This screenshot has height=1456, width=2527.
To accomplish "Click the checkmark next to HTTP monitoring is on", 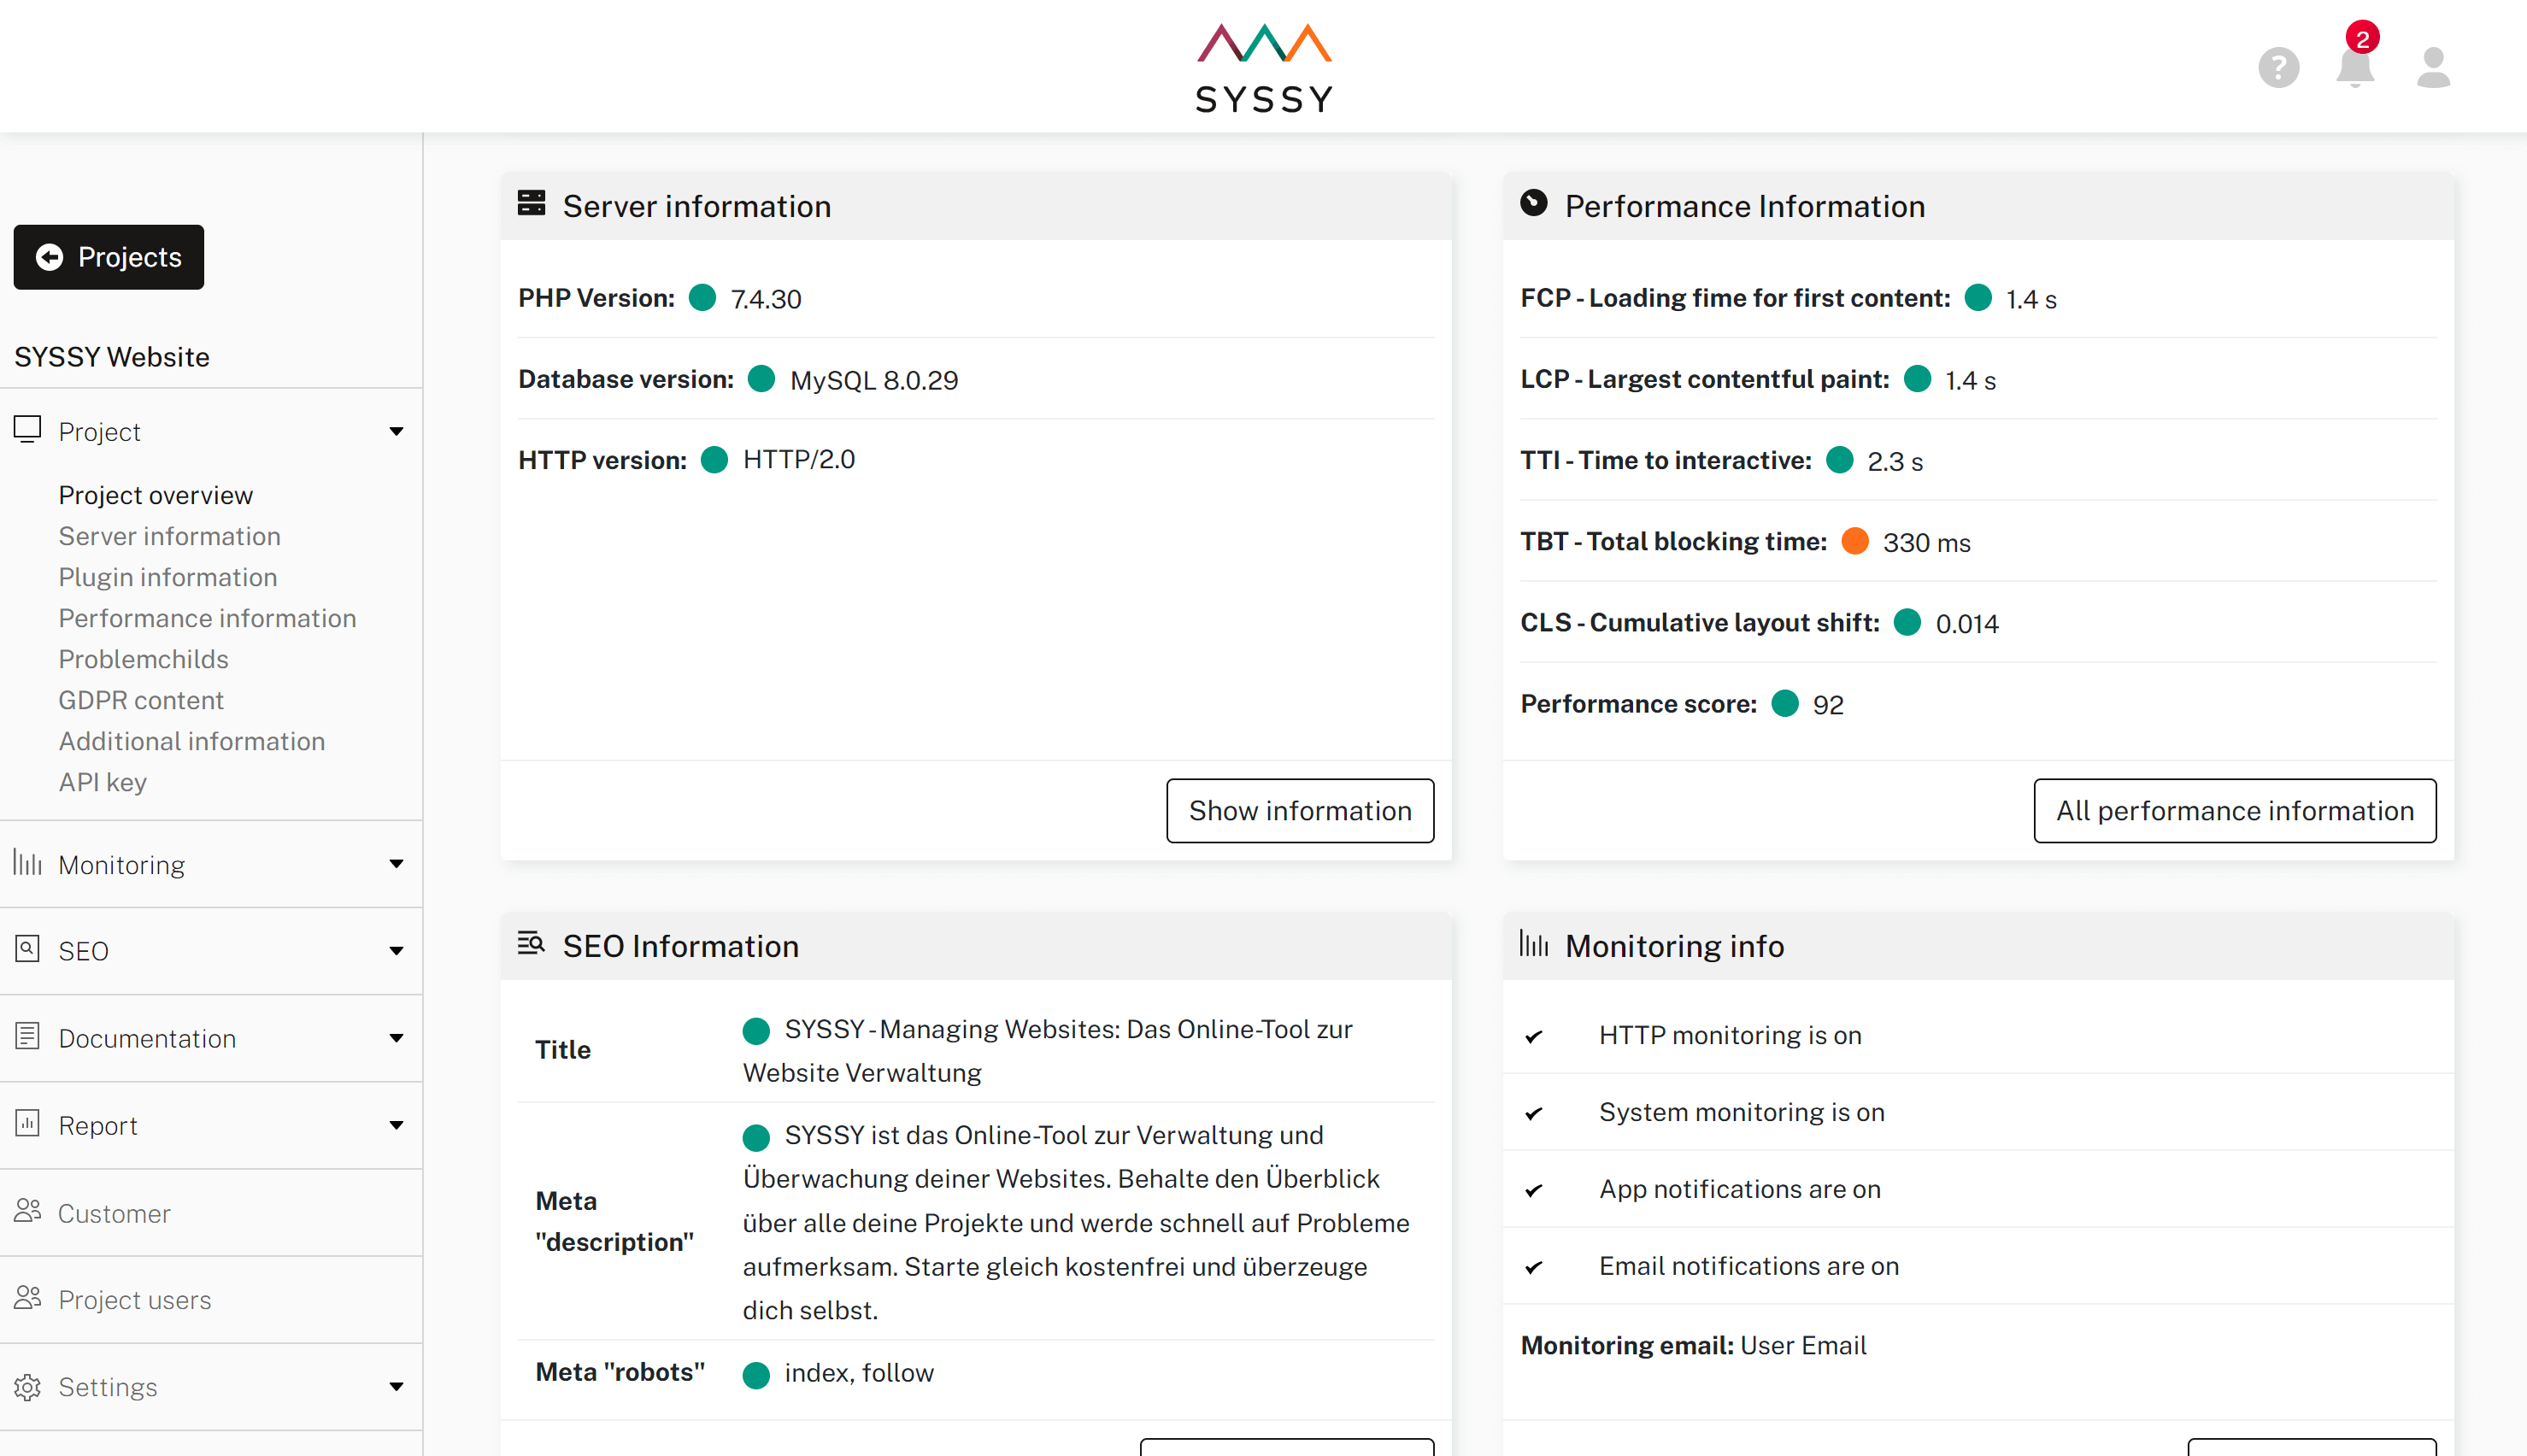I will [1533, 1036].
